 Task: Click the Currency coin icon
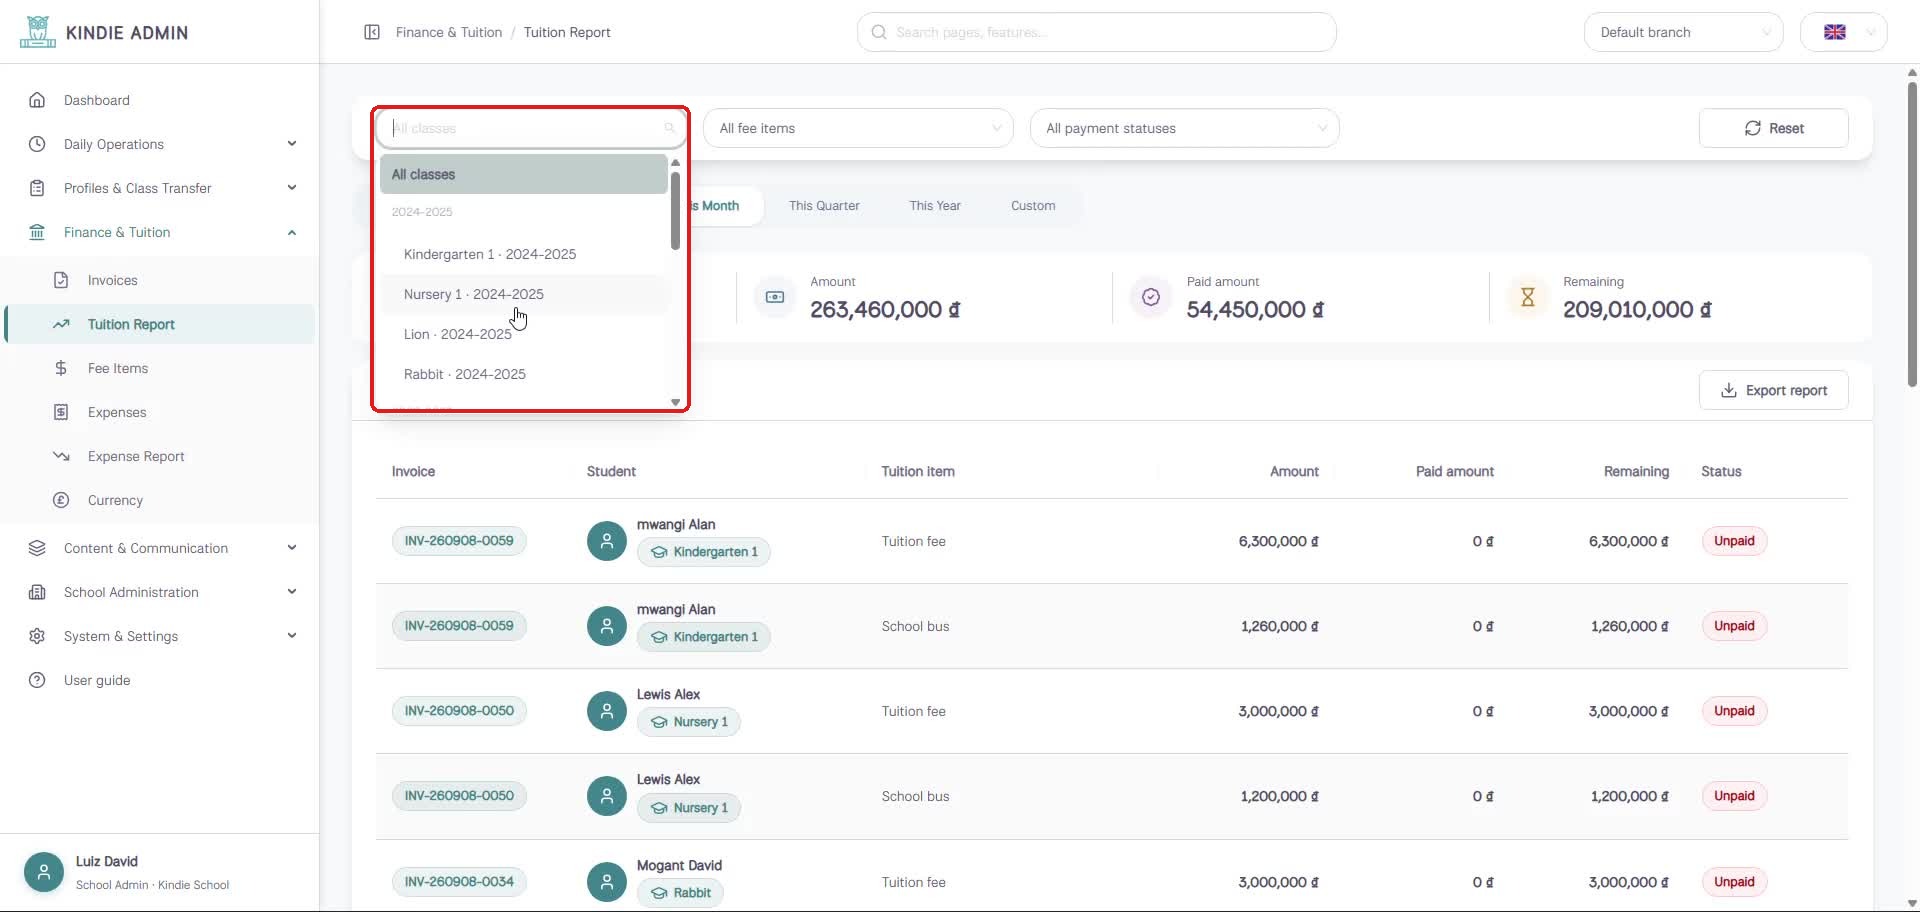point(61,500)
